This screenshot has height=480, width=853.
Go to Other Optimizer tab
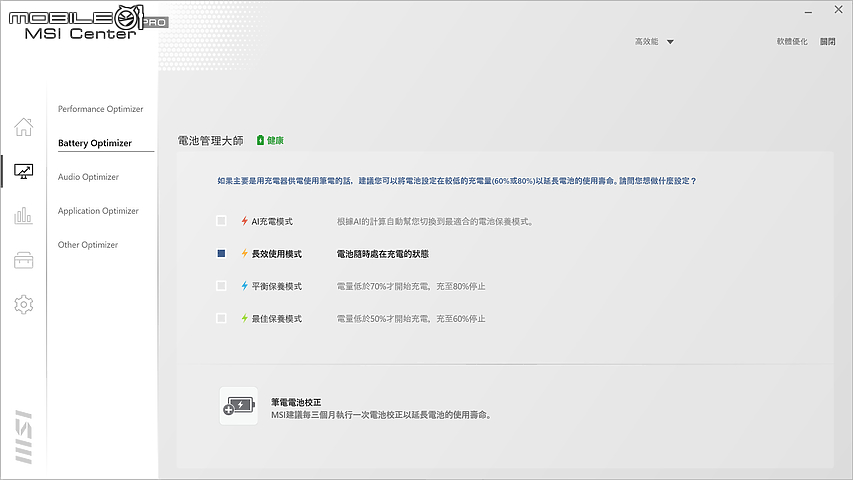click(x=88, y=245)
